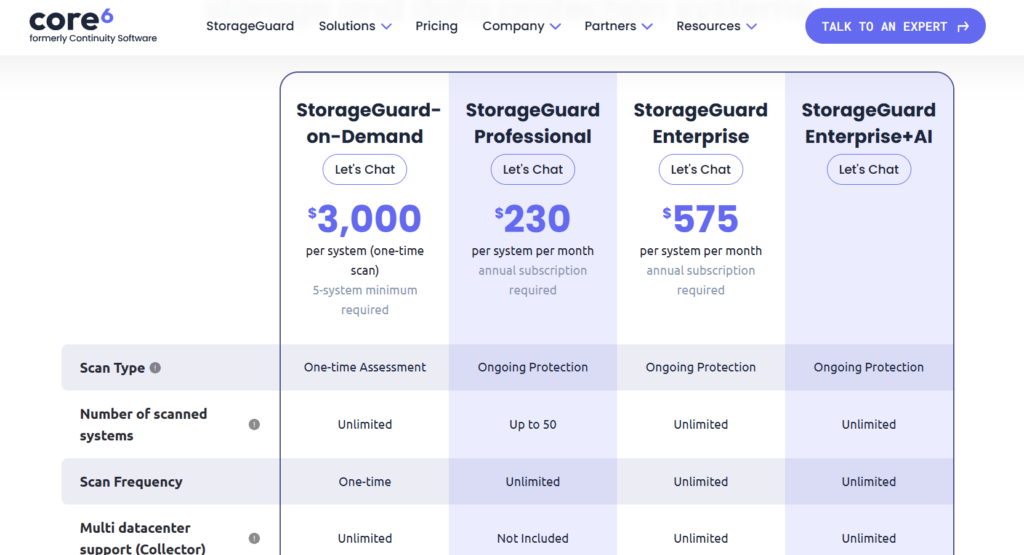This screenshot has width=1024, height=555.
Task: Click the 'Multi datacenter support (Collector)' label
Action: [142, 538]
